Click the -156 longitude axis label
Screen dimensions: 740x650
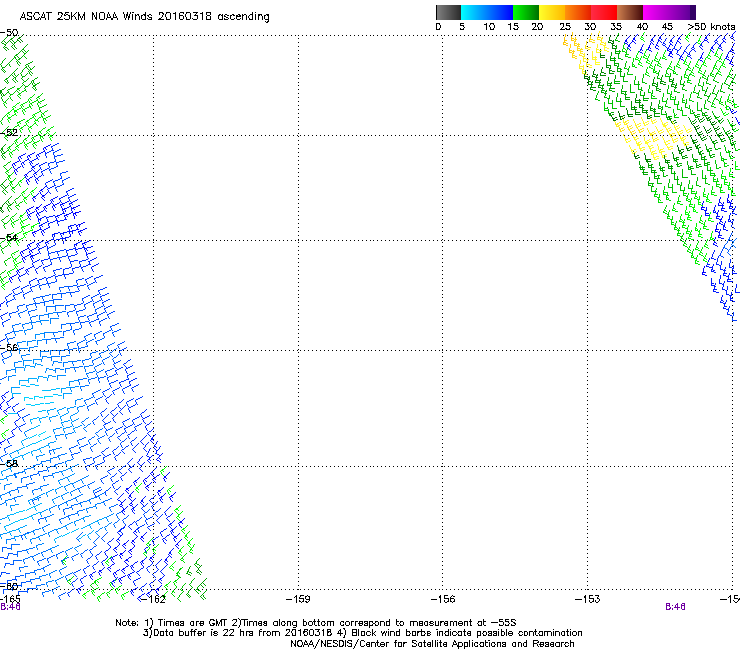[443, 599]
